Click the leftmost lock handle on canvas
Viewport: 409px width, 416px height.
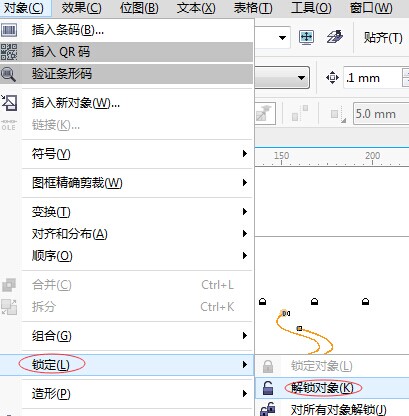pyautogui.click(x=263, y=302)
